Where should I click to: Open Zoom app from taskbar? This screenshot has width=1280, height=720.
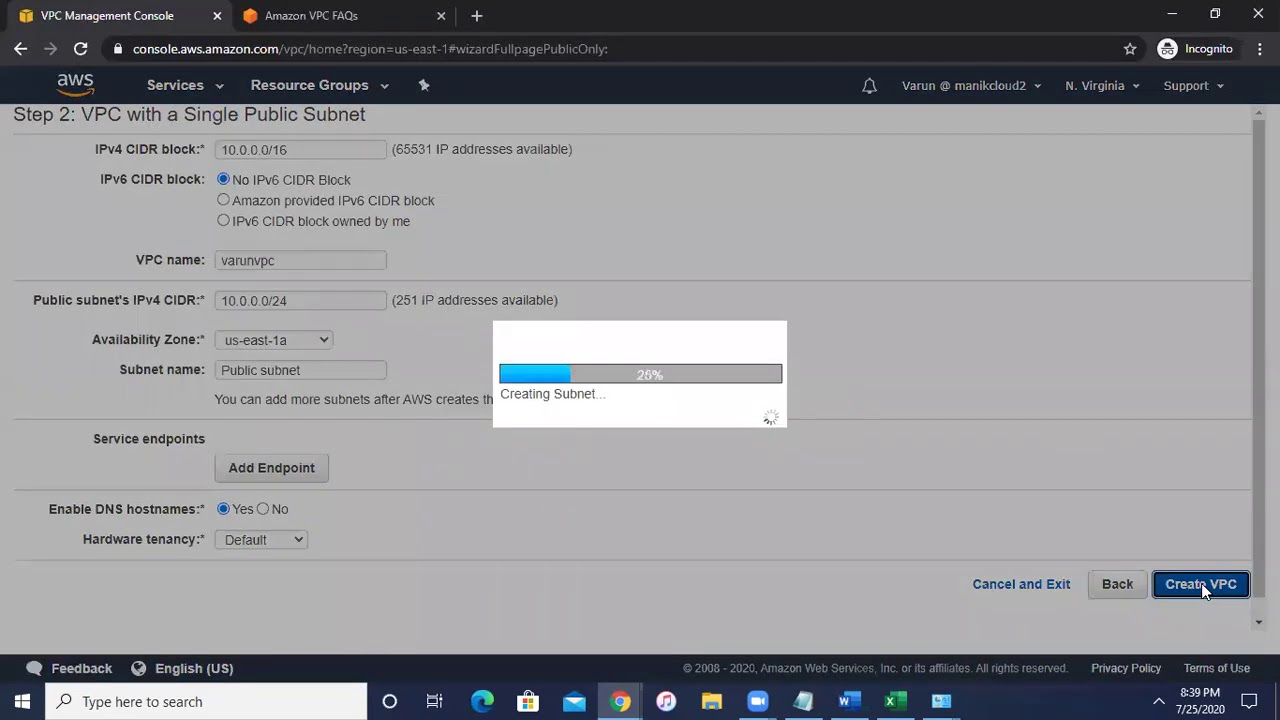coord(758,702)
